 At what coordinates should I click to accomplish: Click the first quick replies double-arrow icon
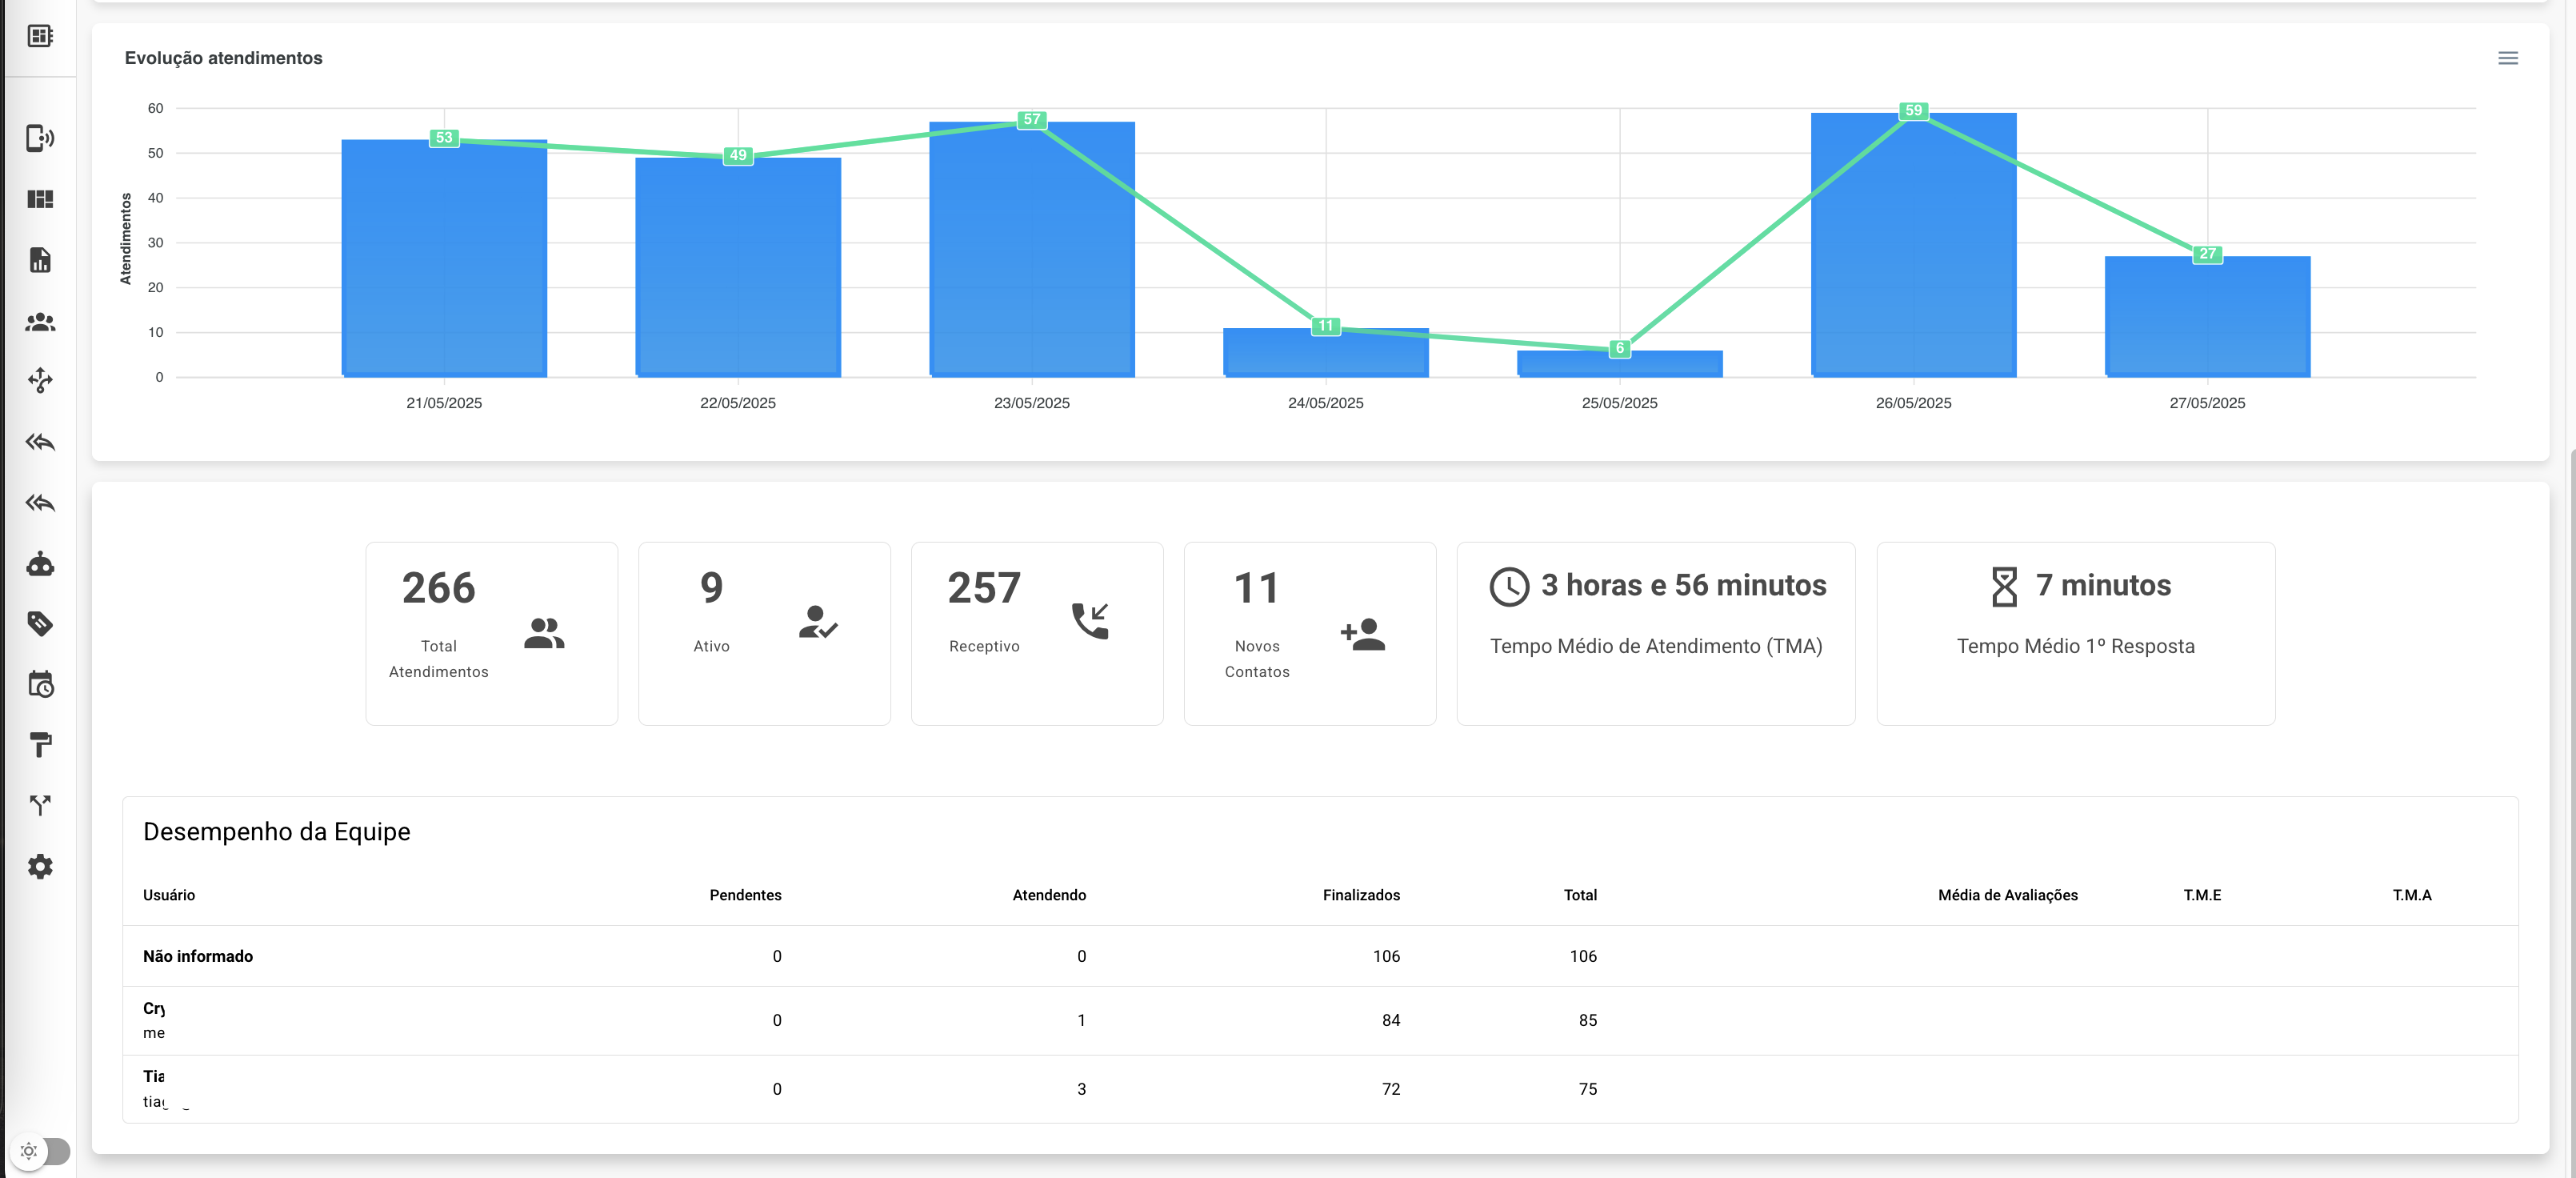(40, 442)
